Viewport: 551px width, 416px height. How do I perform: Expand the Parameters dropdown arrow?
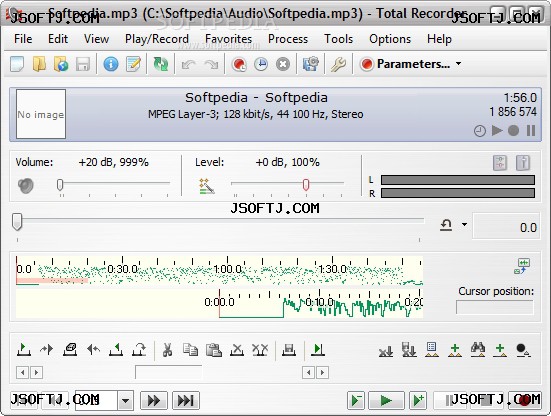pos(458,64)
